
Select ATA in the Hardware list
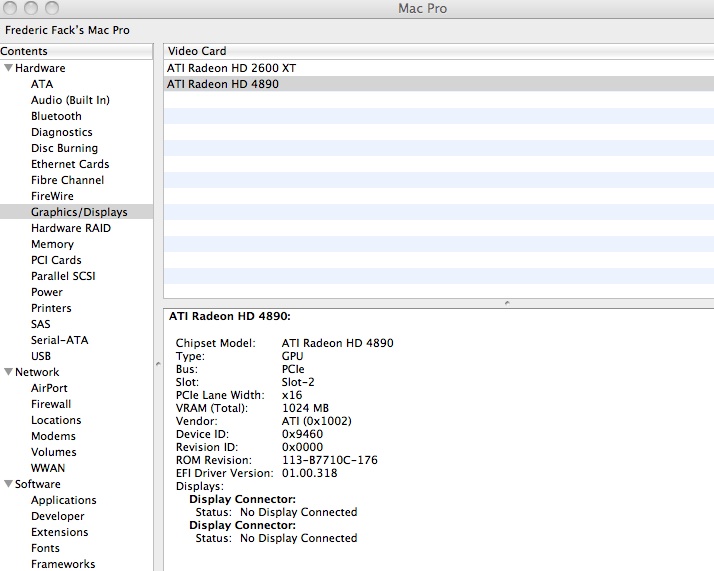(x=42, y=84)
